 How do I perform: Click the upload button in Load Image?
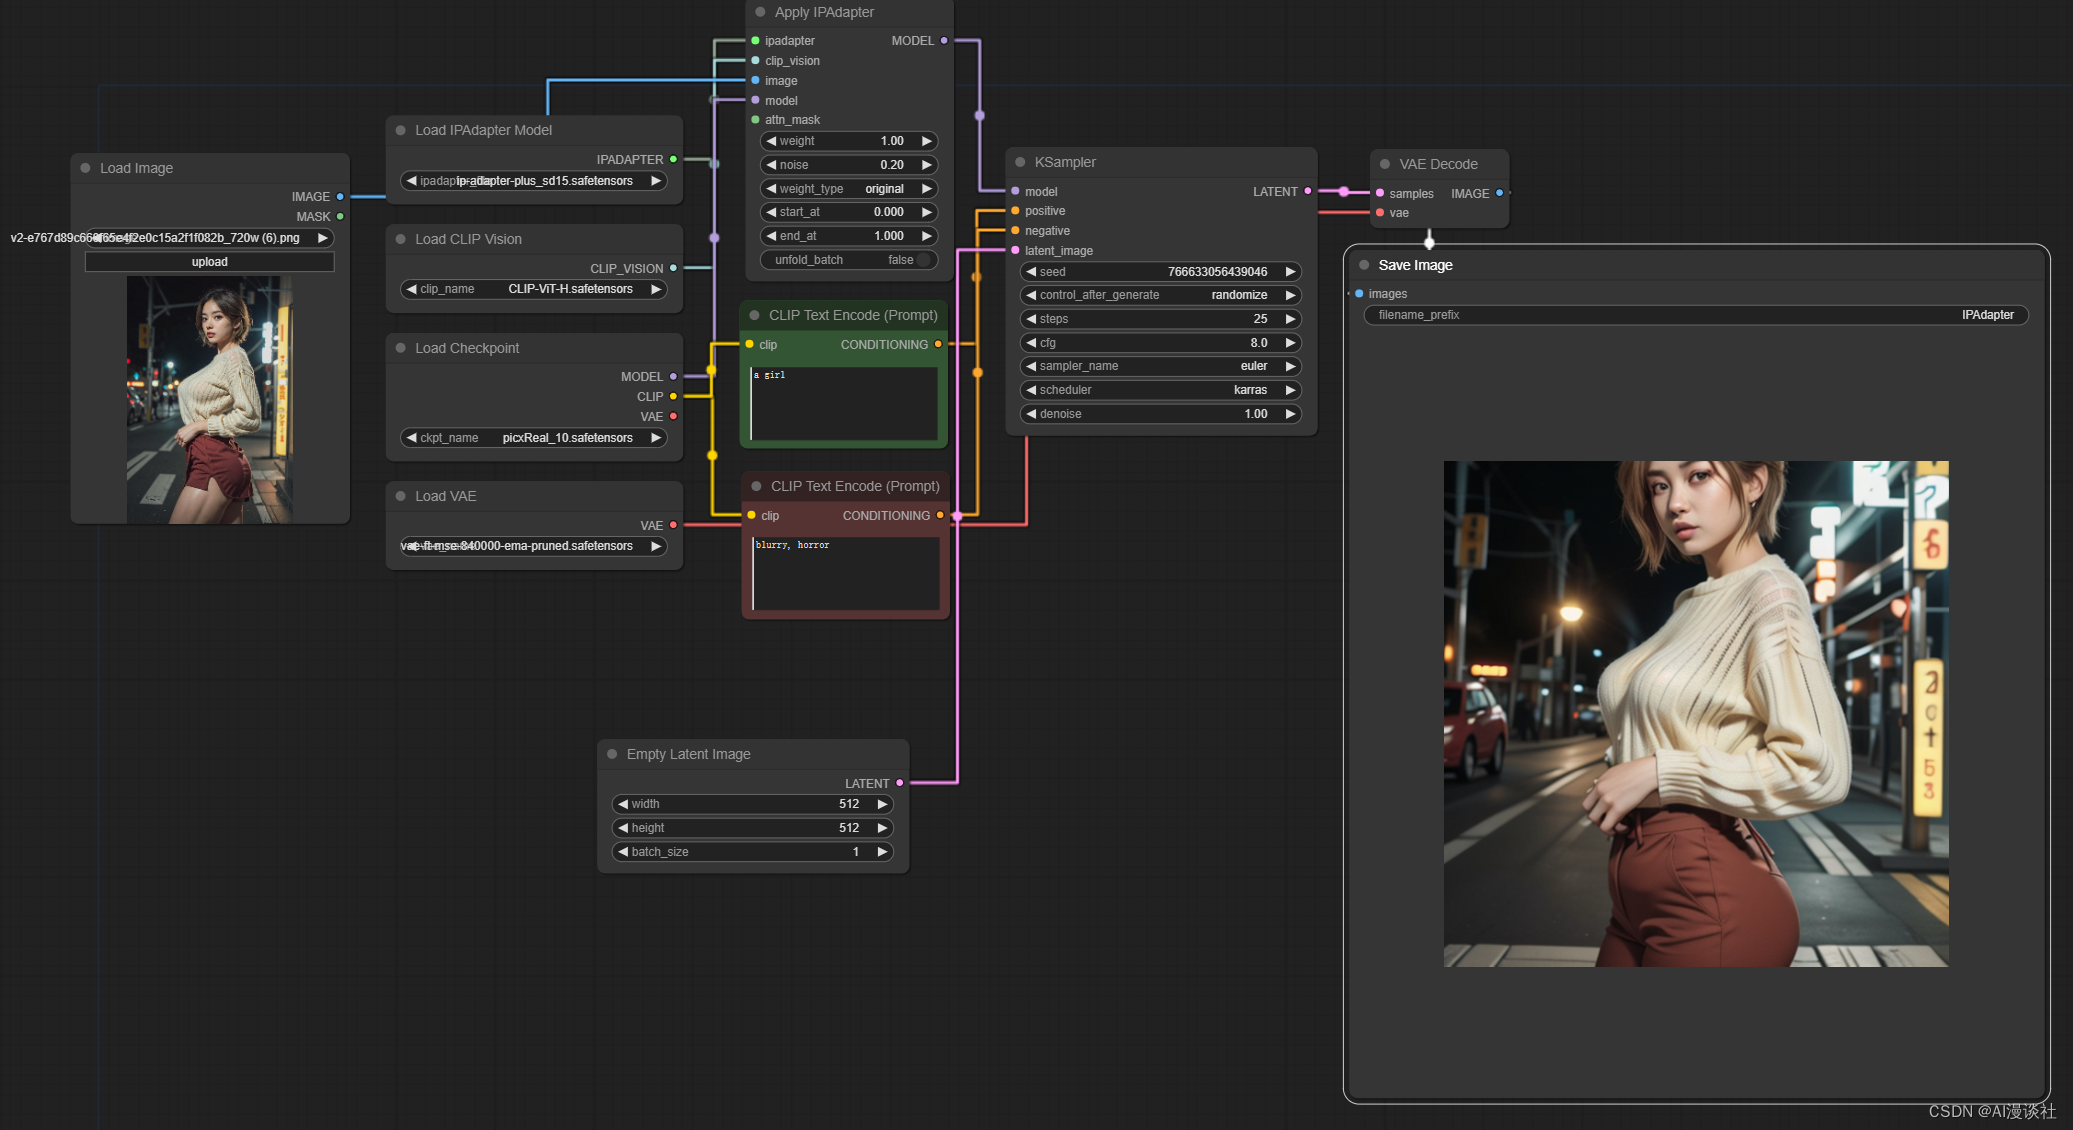[209, 262]
